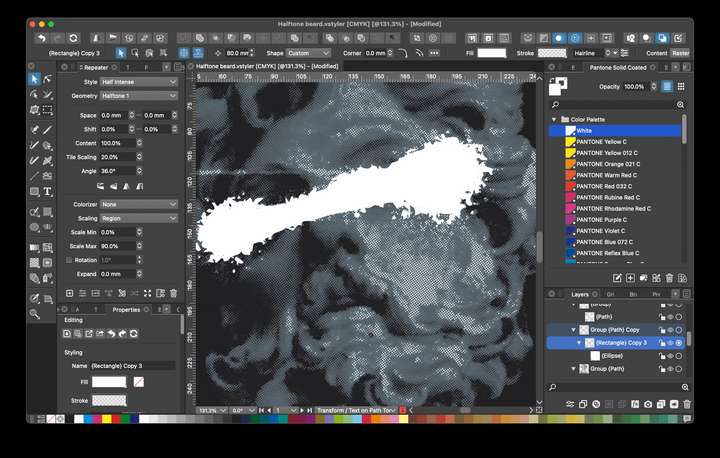Enable the Rotation checkbox

[68, 260]
